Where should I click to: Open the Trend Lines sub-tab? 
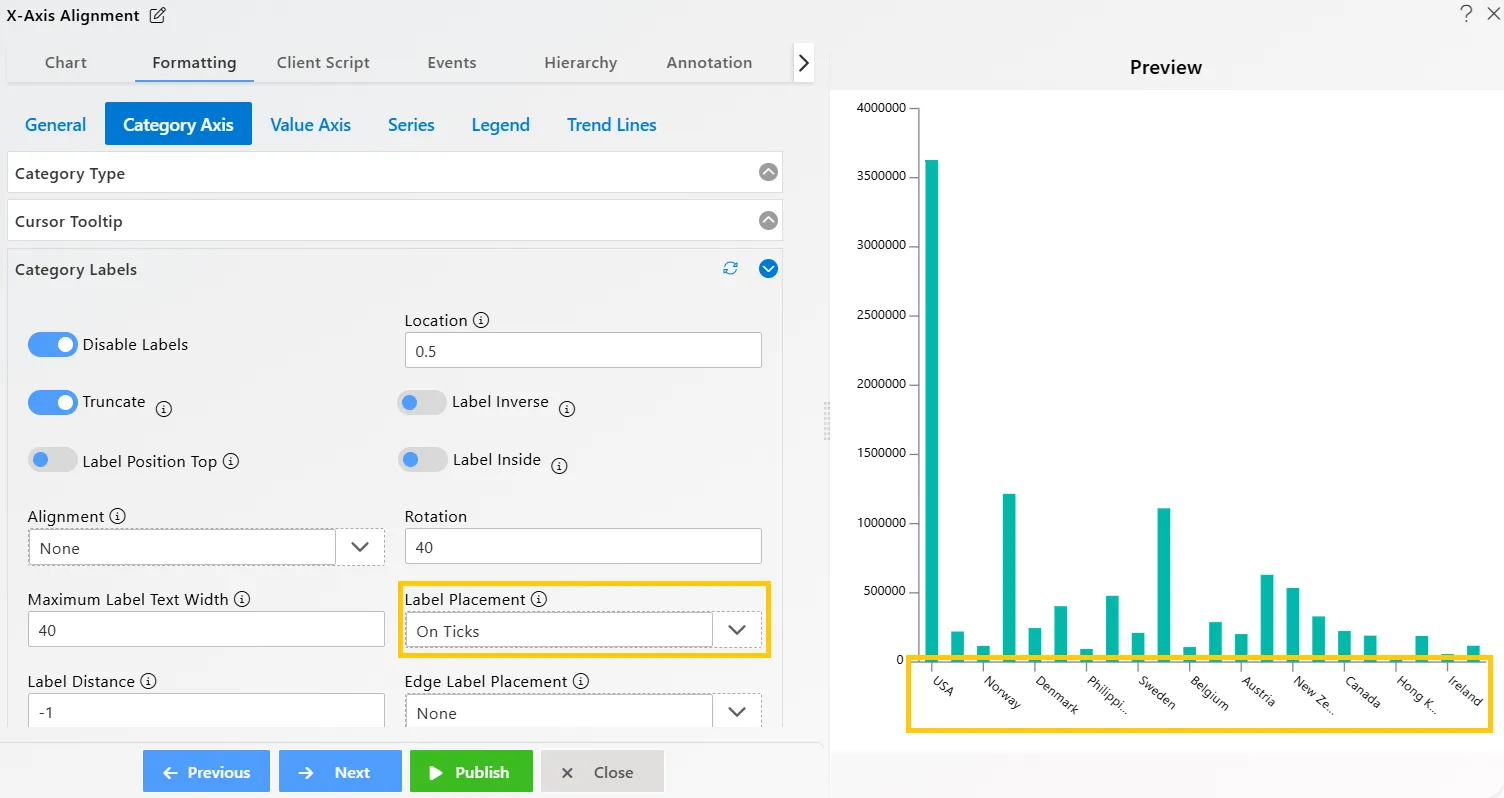click(611, 125)
